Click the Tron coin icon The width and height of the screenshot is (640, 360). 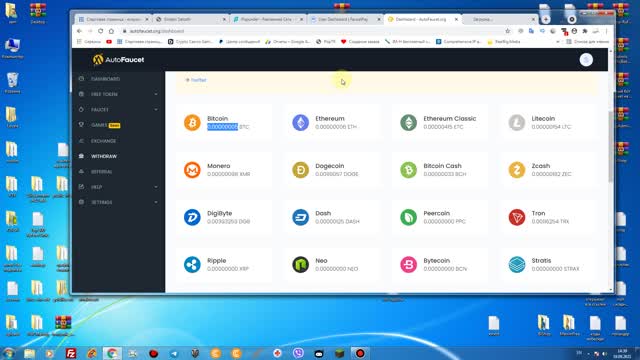[x=517, y=217]
